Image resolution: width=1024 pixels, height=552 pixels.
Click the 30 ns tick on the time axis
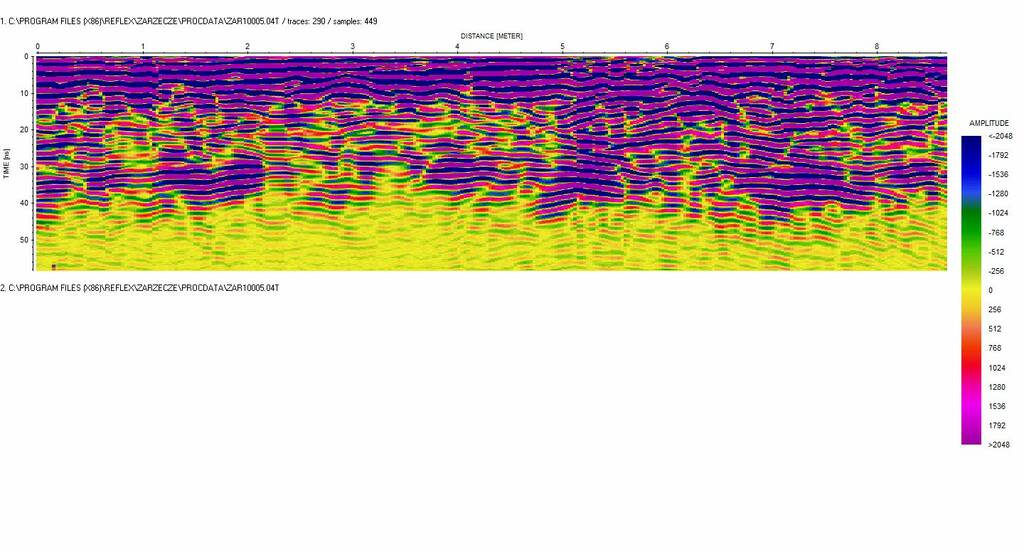click(x=25, y=167)
